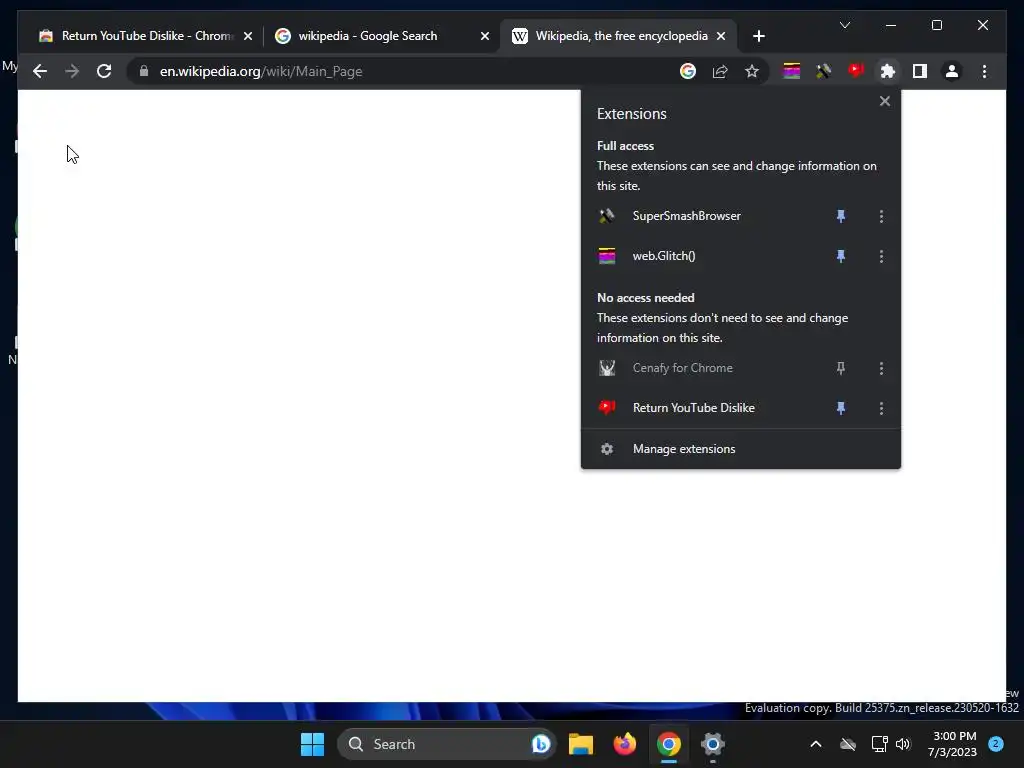Launch Firefox from the taskbar

(625, 744)
